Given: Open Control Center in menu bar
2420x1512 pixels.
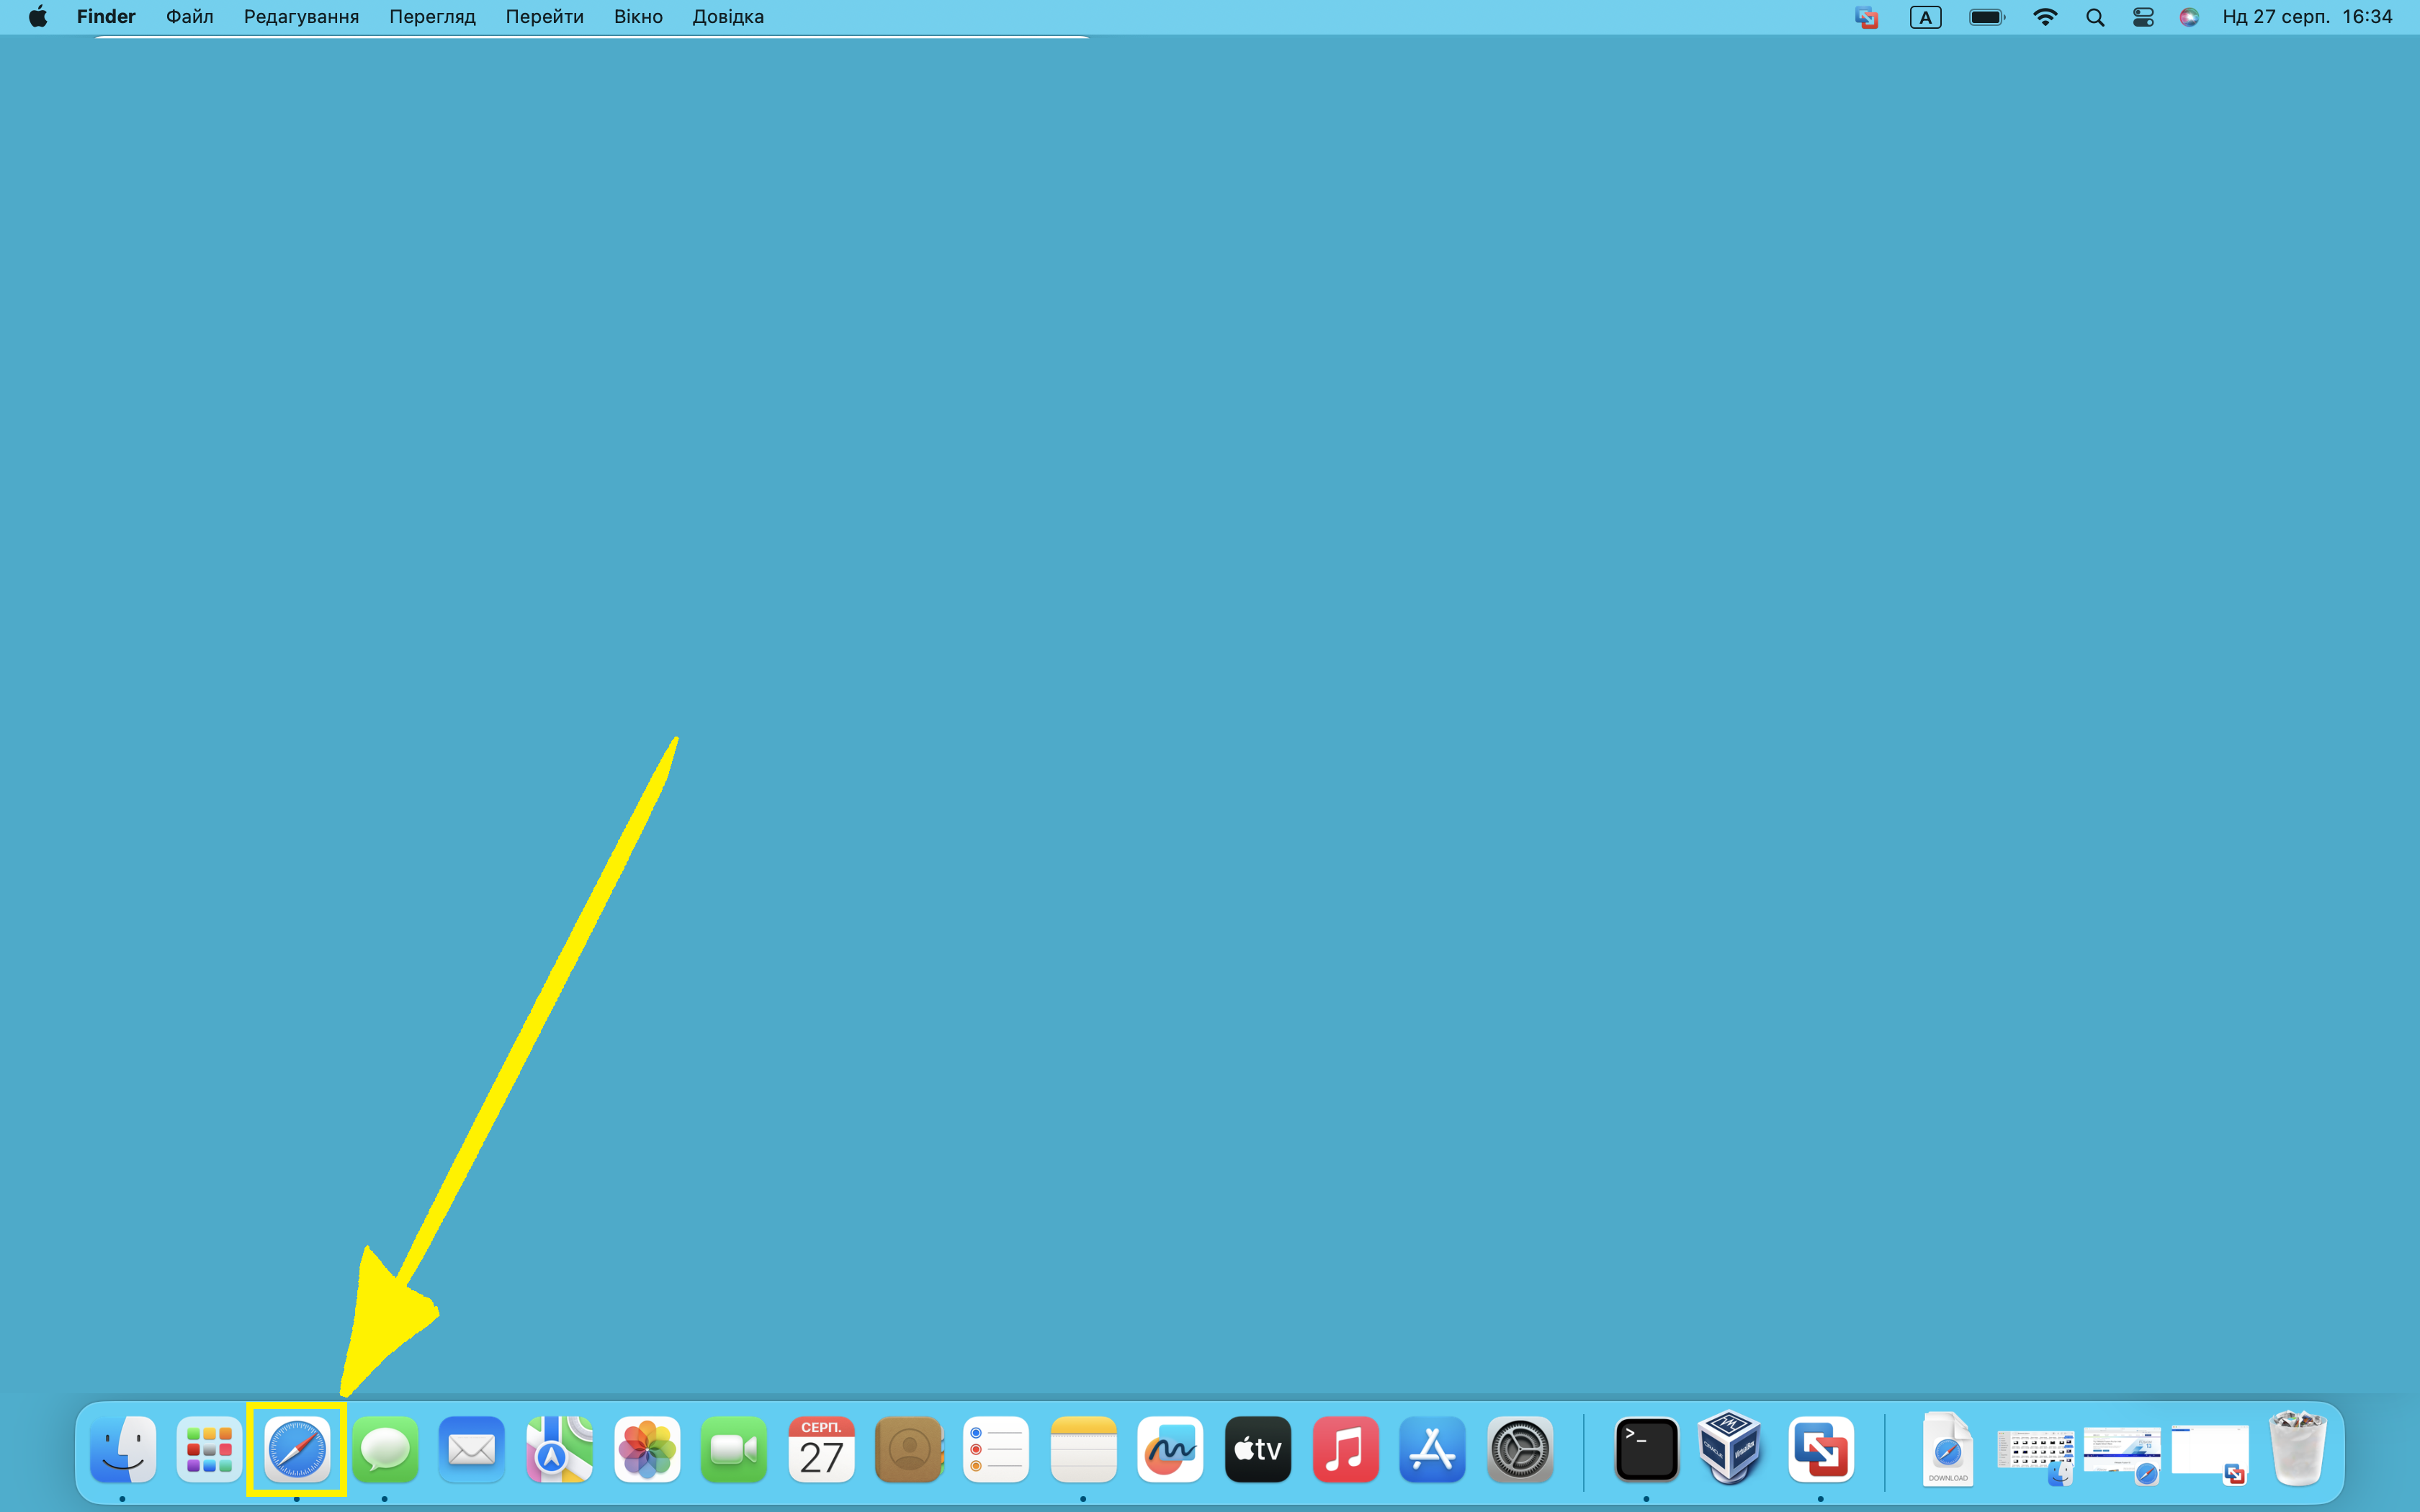Looking at the screenshot, I should 2143,17.
